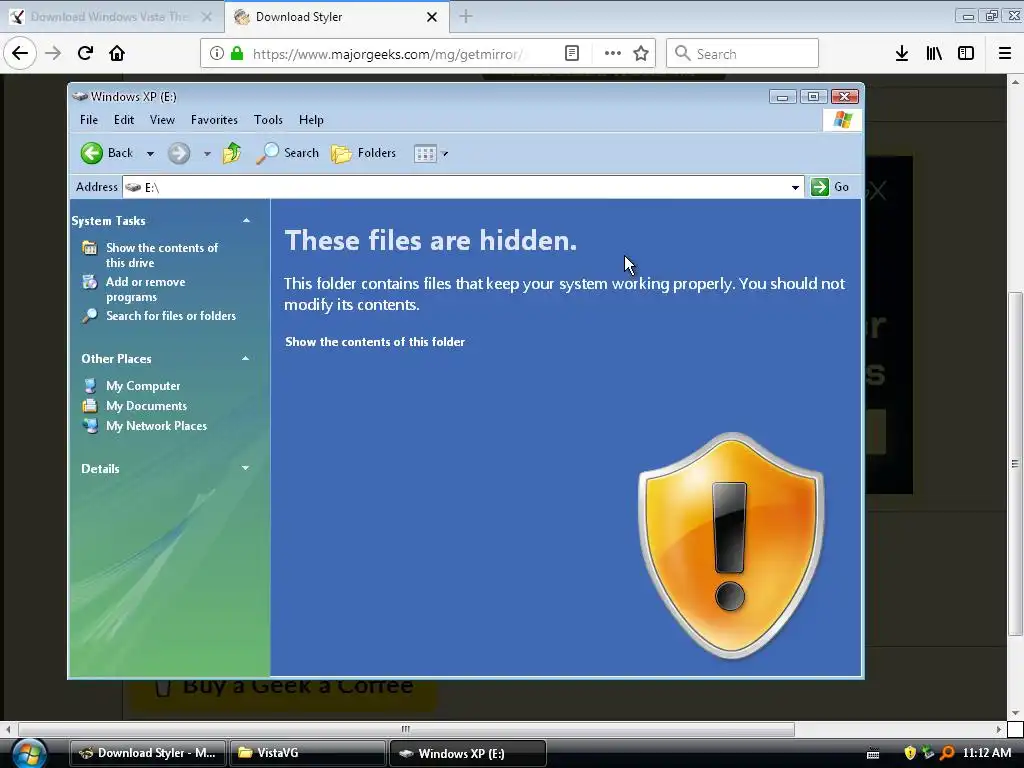Image resolution: width=1024 pixels, height=768 pixels.
Task: Click the Firefox vertical scrollbar thumb
Action: point(1015,463)
